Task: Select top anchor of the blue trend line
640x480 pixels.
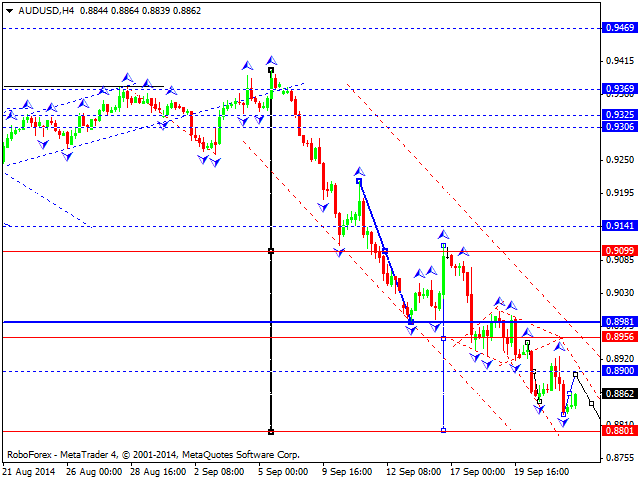Action: tap(359, 181)
